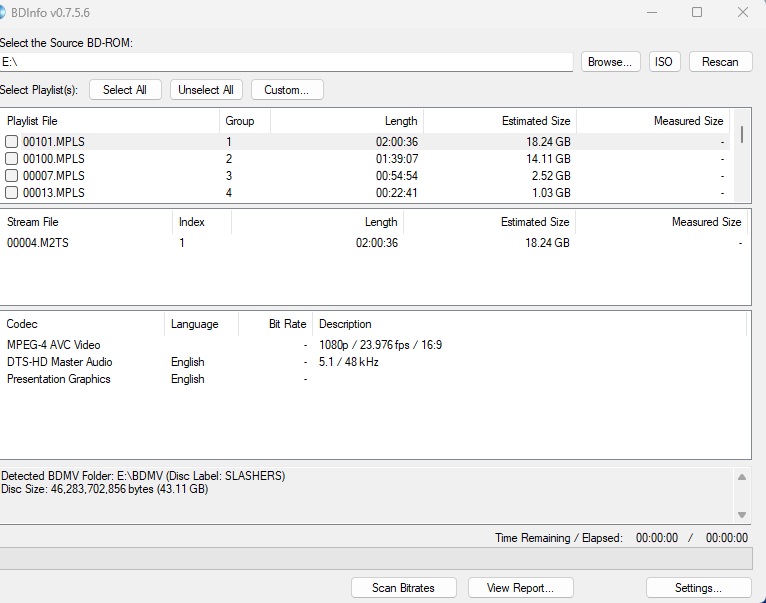
Task: Click the 5.1 / 48 kHz description
Action: 349,362
